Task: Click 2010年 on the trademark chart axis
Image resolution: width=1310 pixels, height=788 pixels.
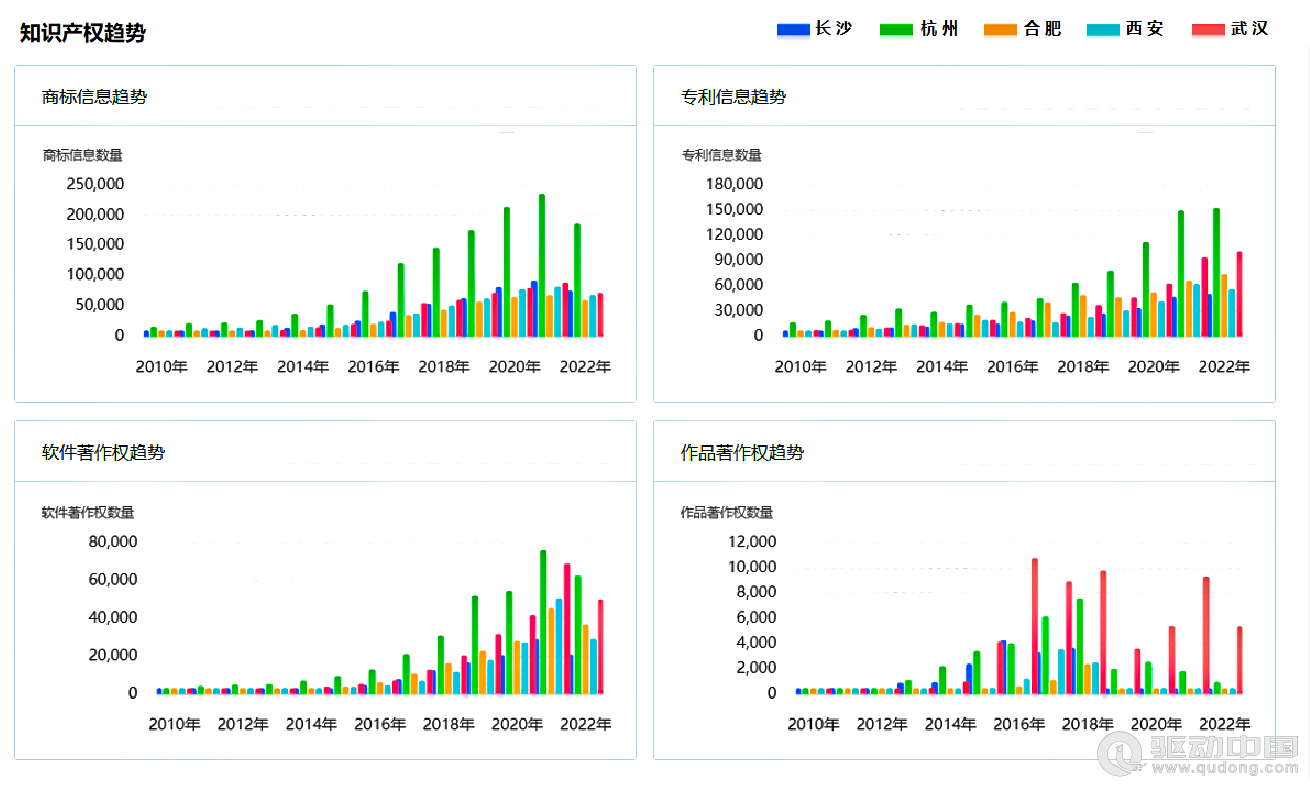Action: (162, 367)
